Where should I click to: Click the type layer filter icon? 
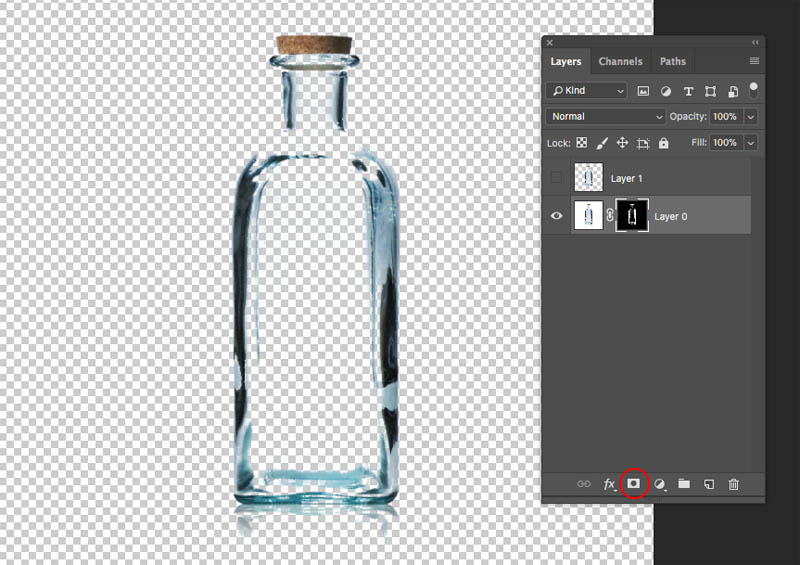(x=688, y=91)
